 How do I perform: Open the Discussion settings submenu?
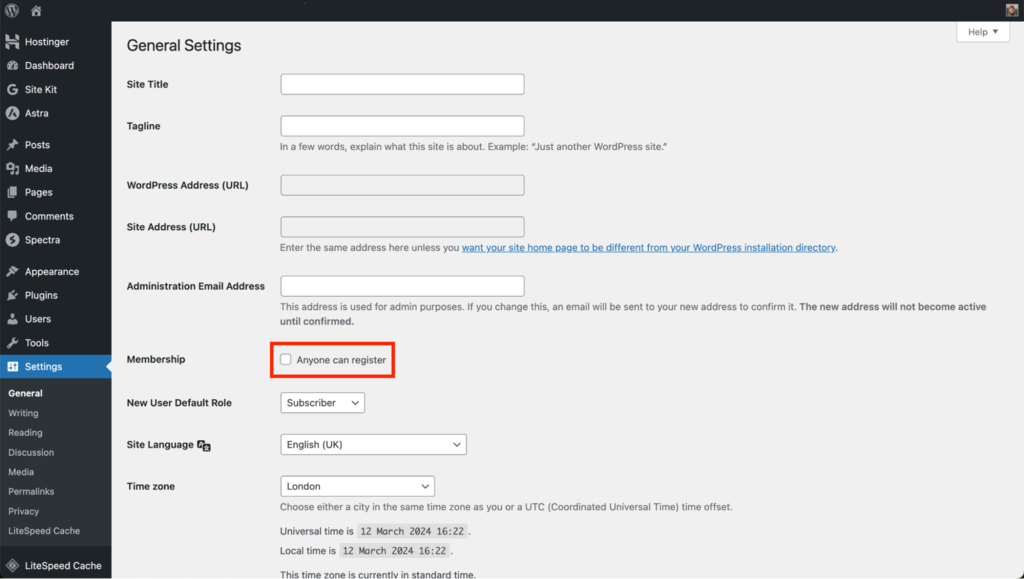click(31, 452)
